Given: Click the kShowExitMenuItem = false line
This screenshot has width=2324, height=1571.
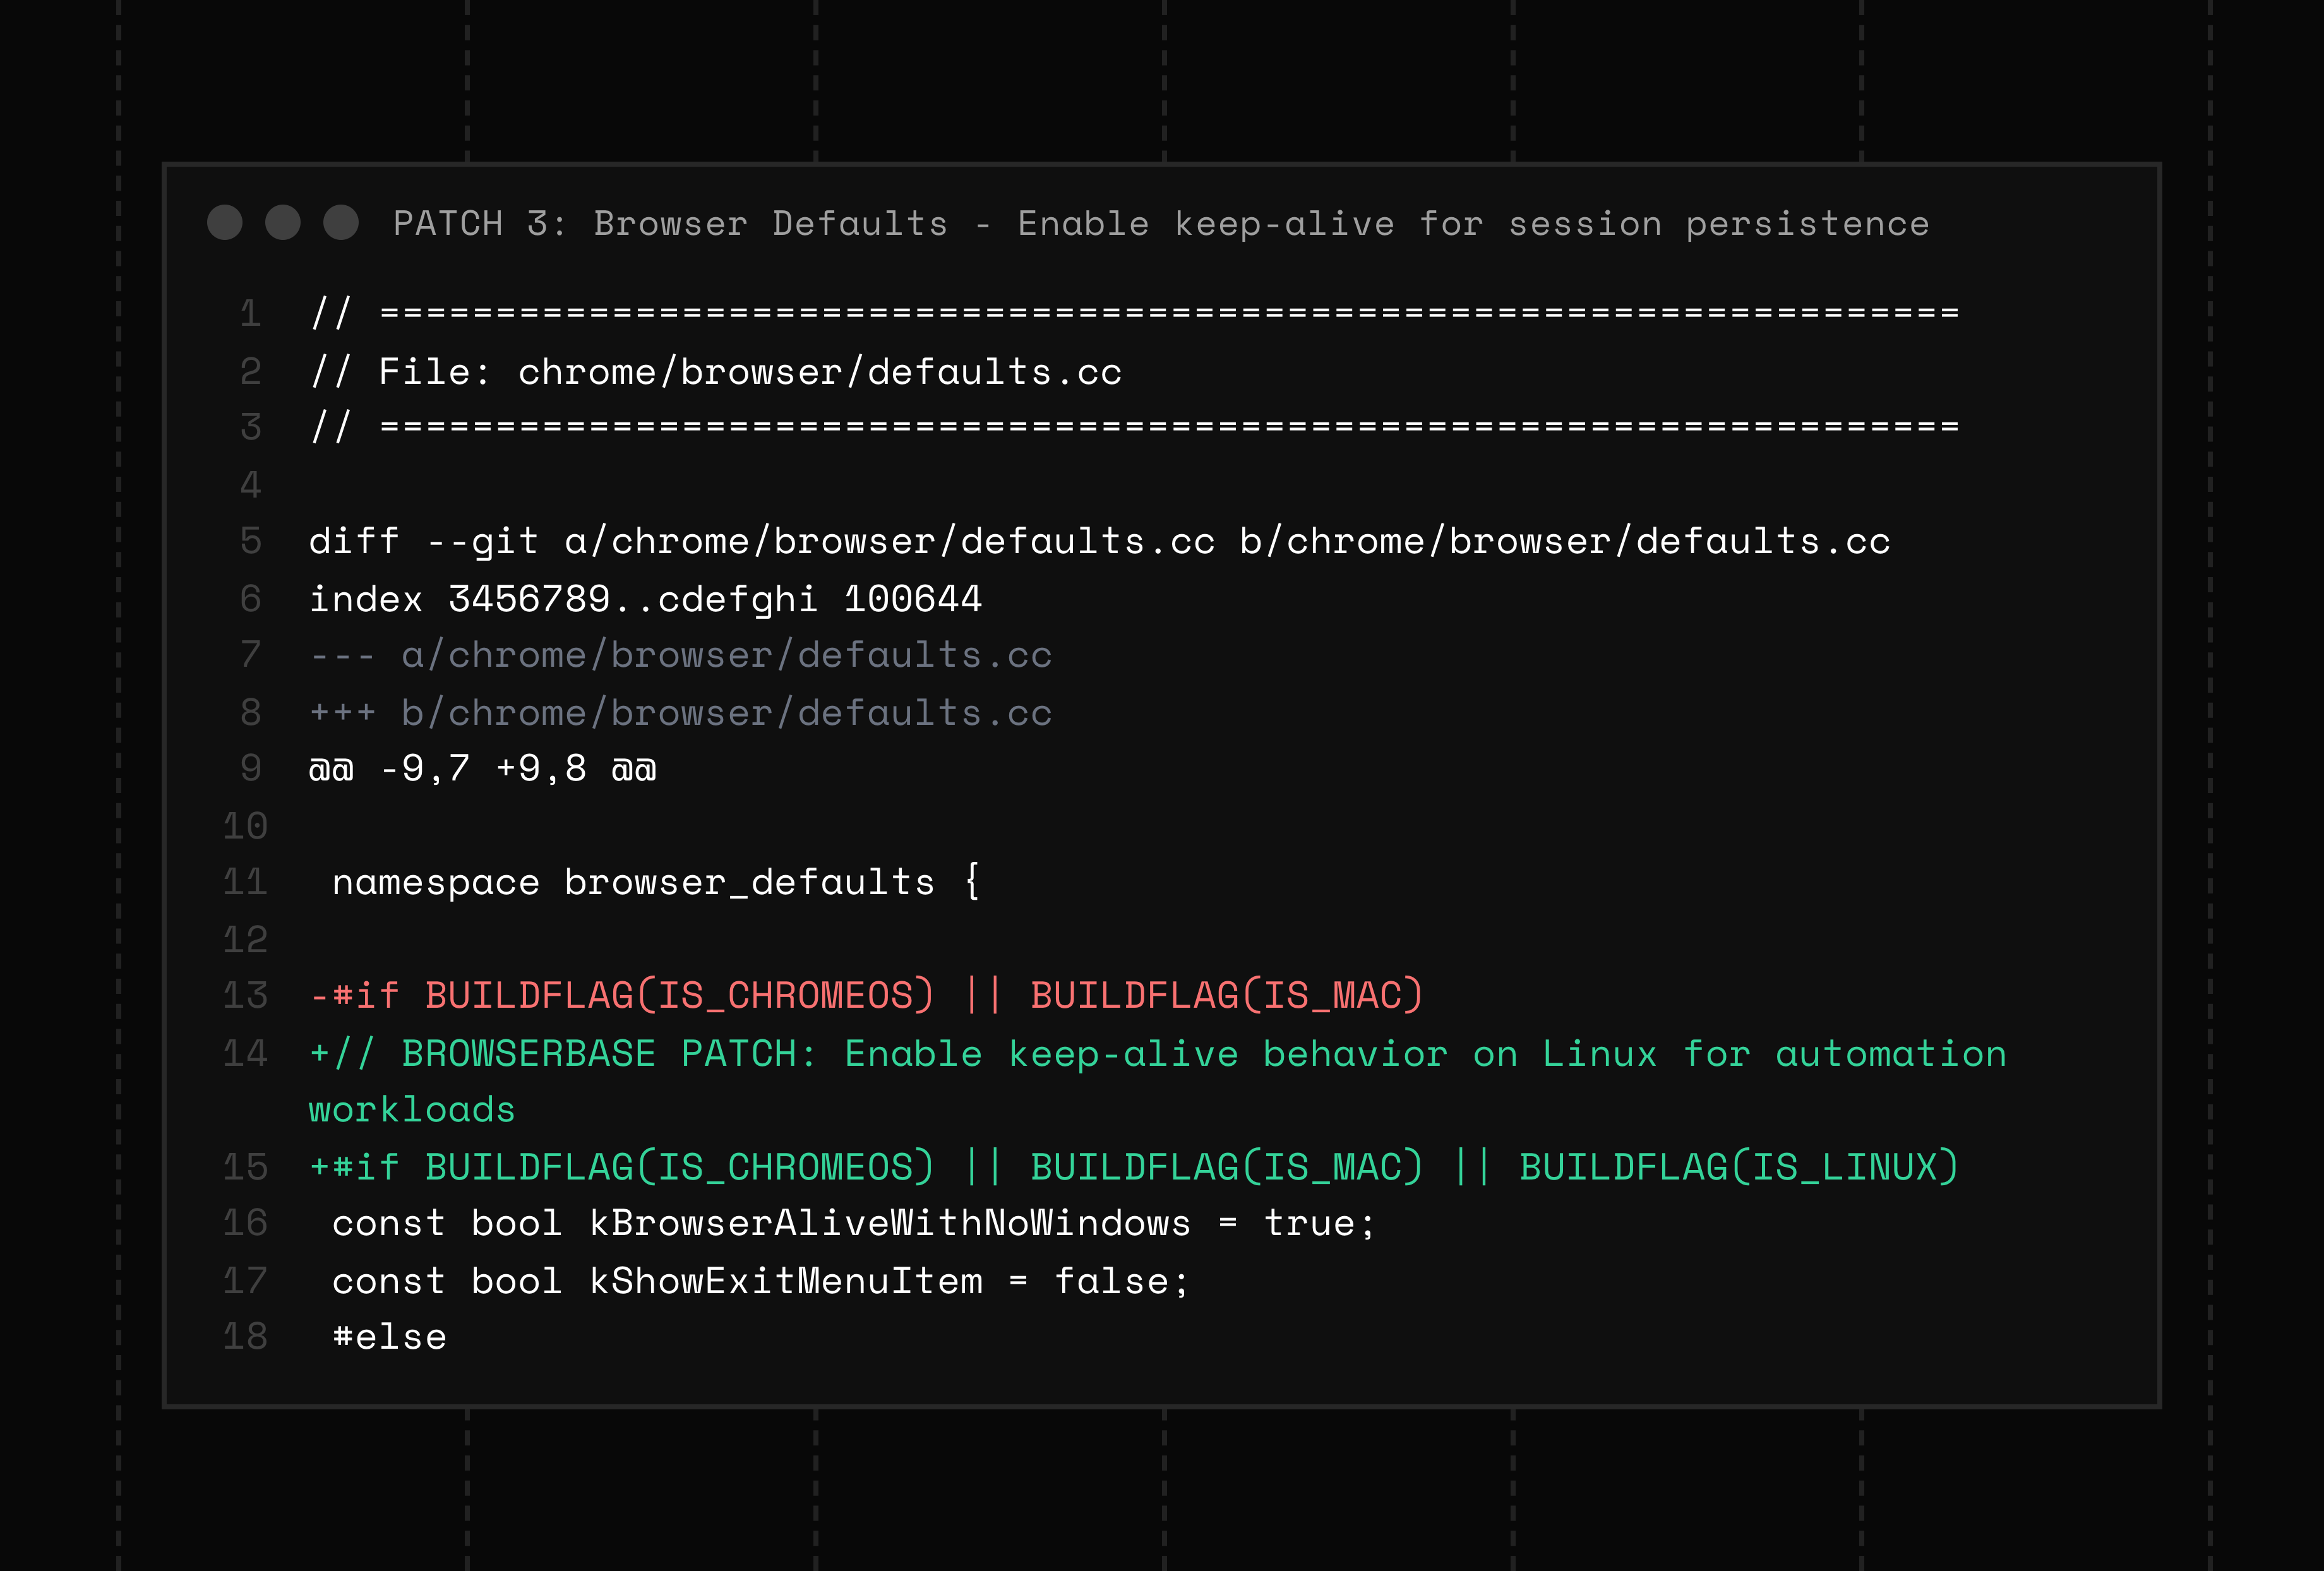Looking at the screenshot, I should pyautogui.click(x=760, y=1281).
